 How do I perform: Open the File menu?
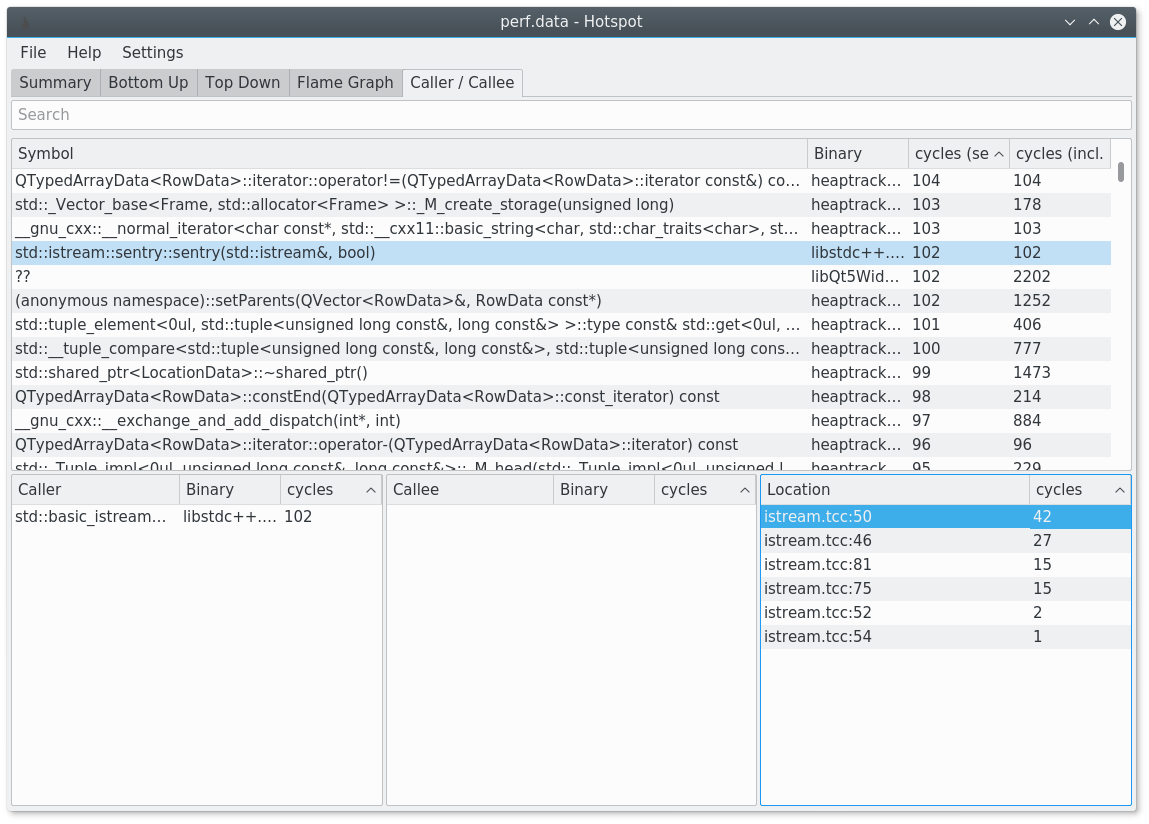click(x=33, y=52)
